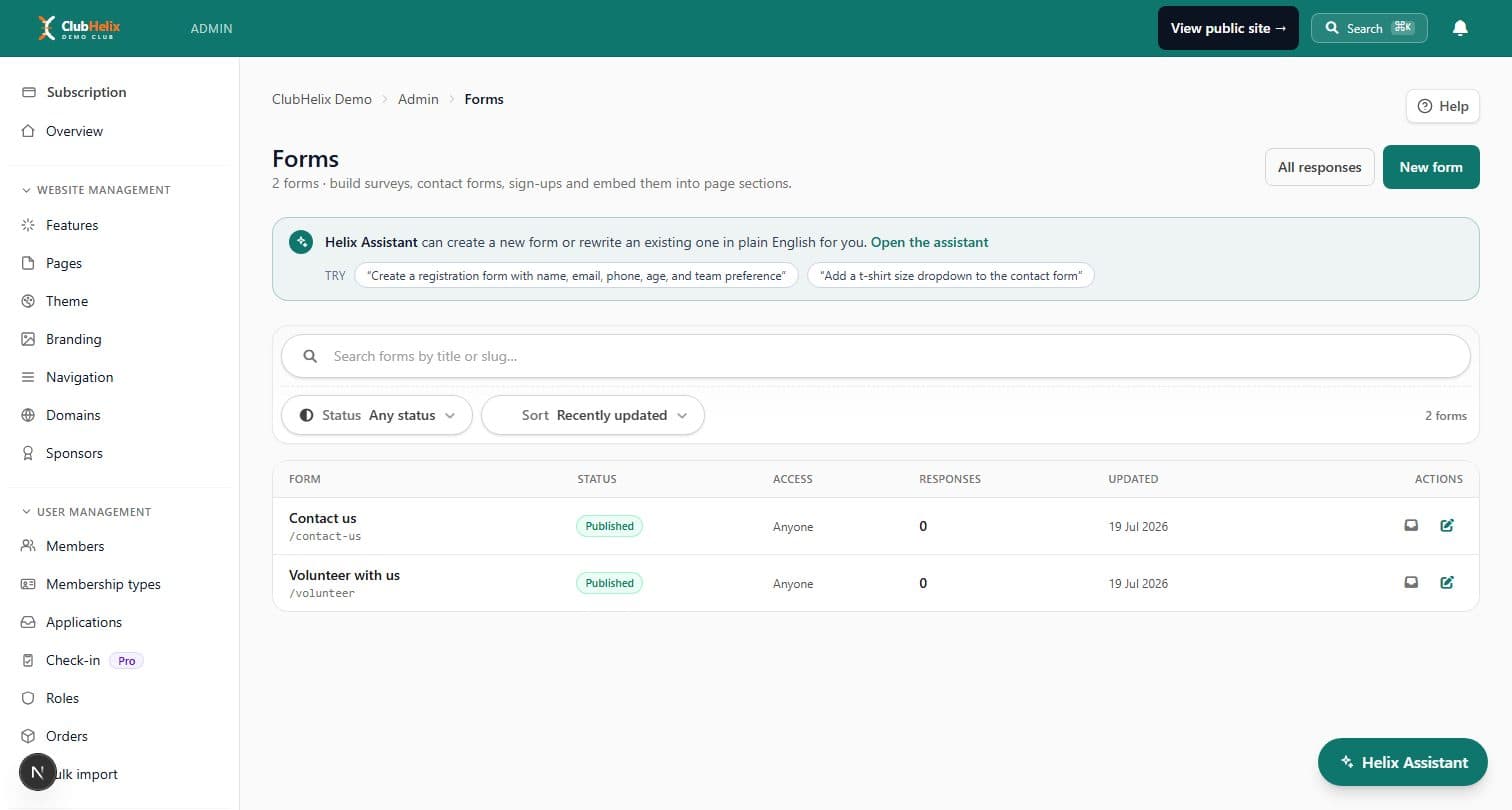Choose the registration form suggestion chip

tap(576, 275)
